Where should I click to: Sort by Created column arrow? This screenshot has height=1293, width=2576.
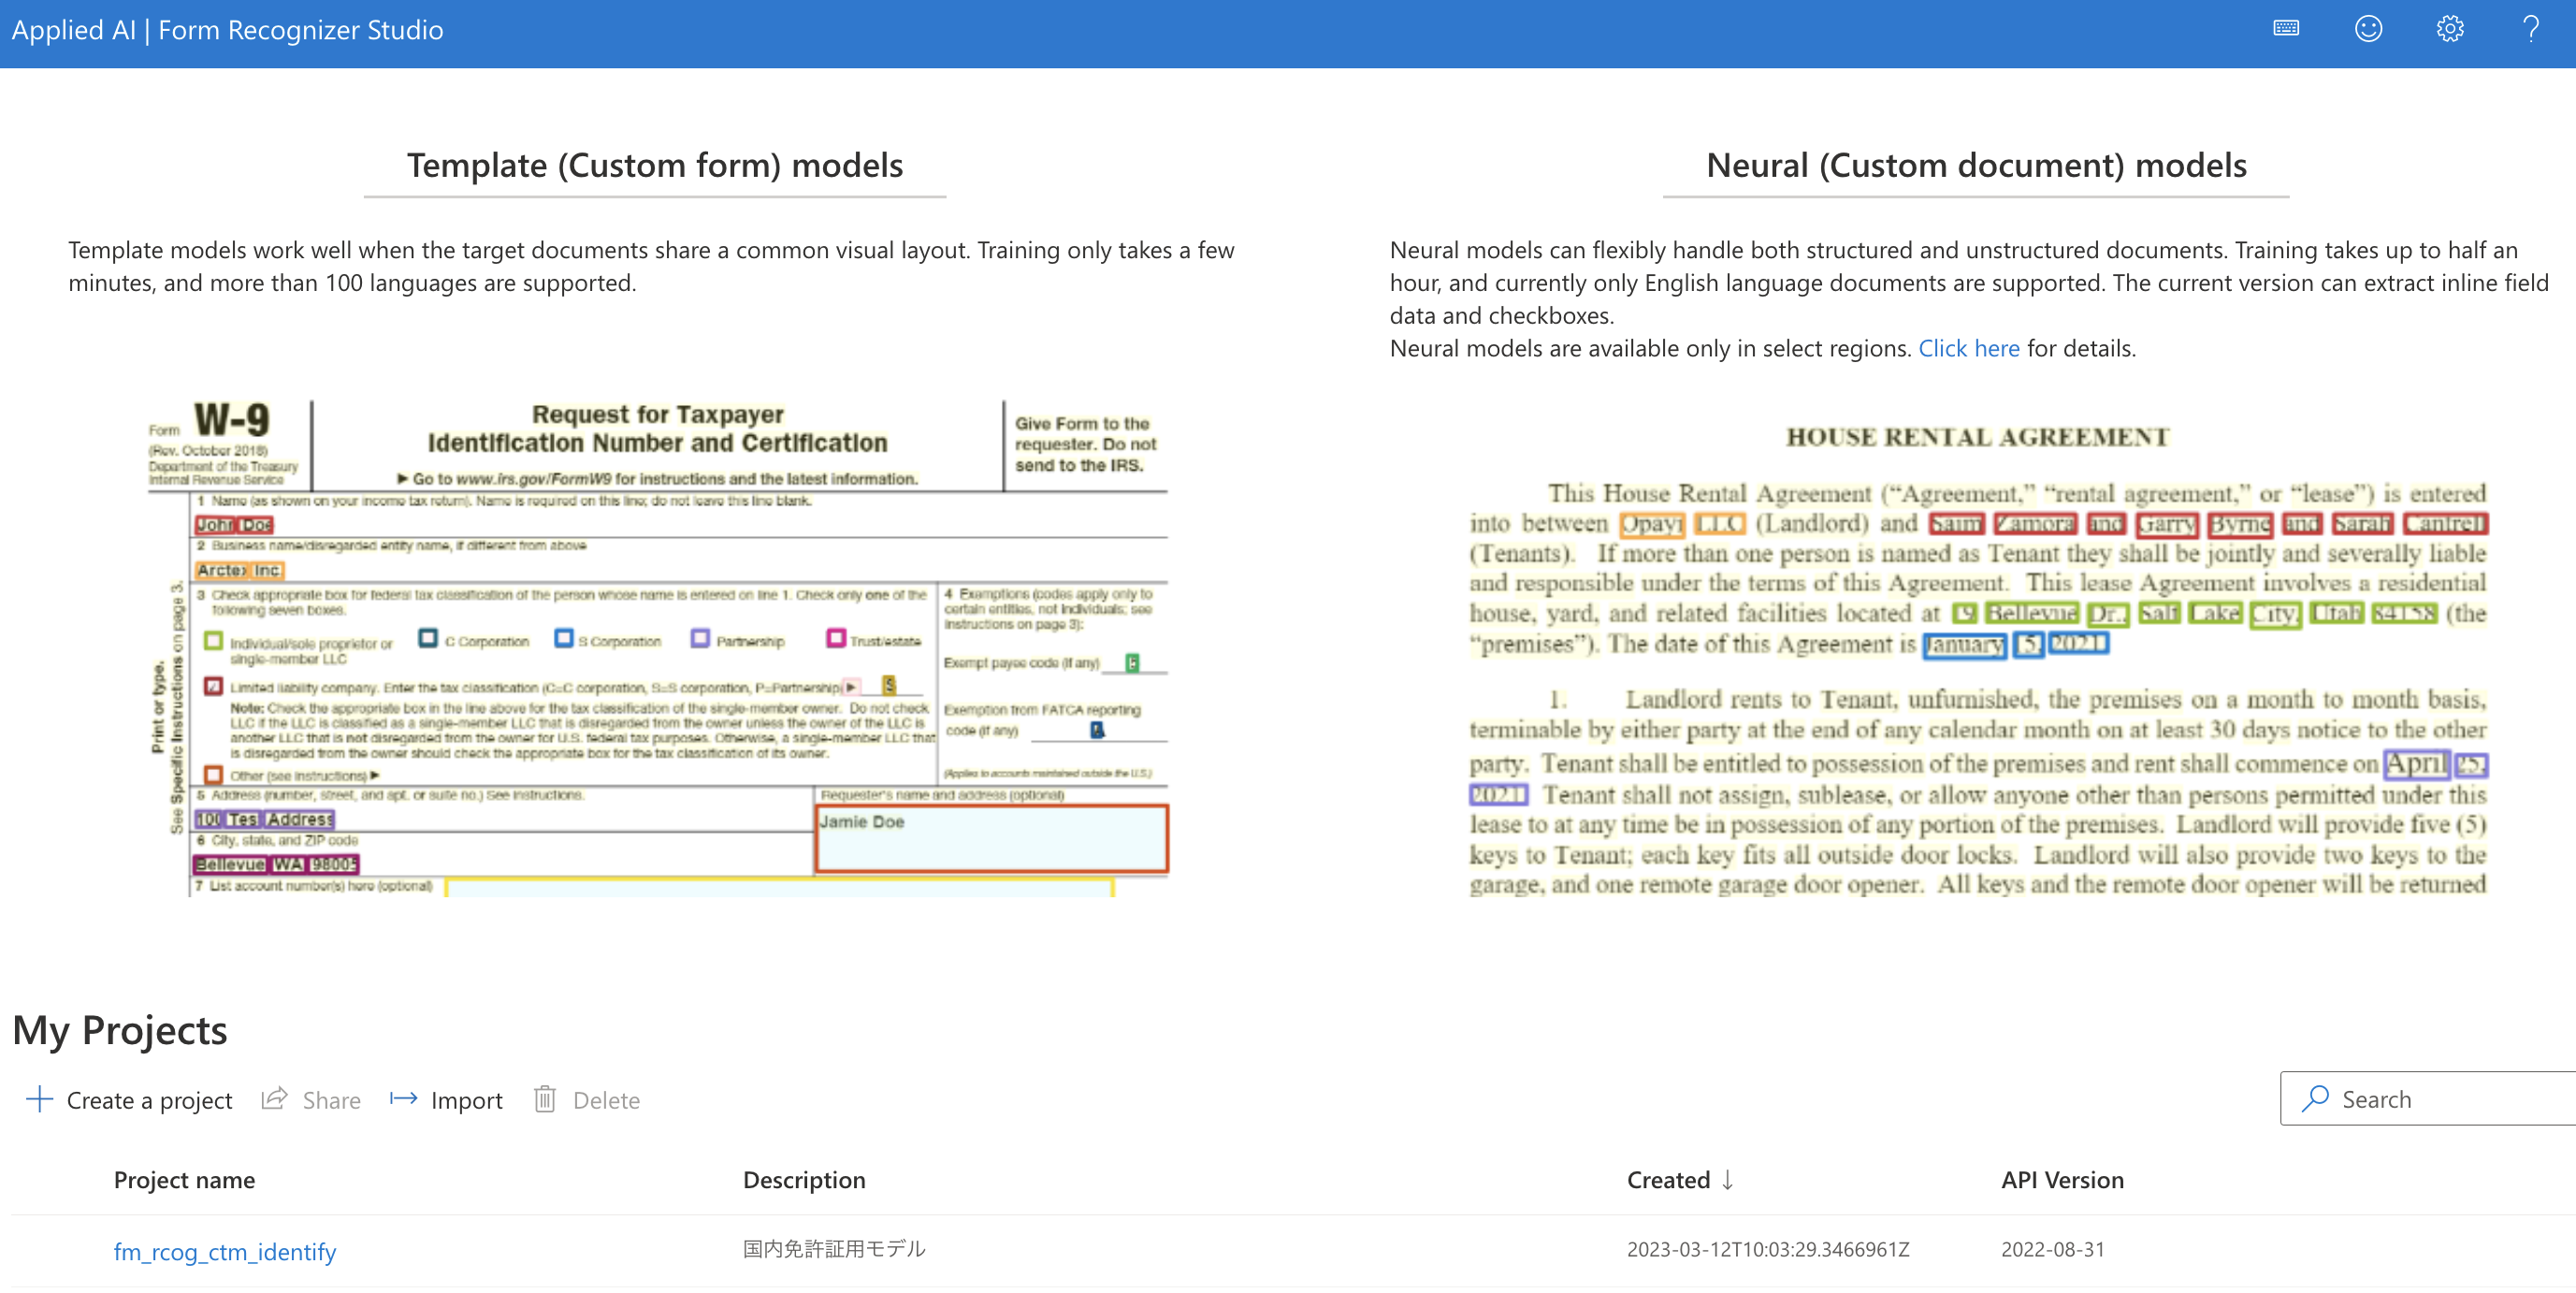1727,1179
